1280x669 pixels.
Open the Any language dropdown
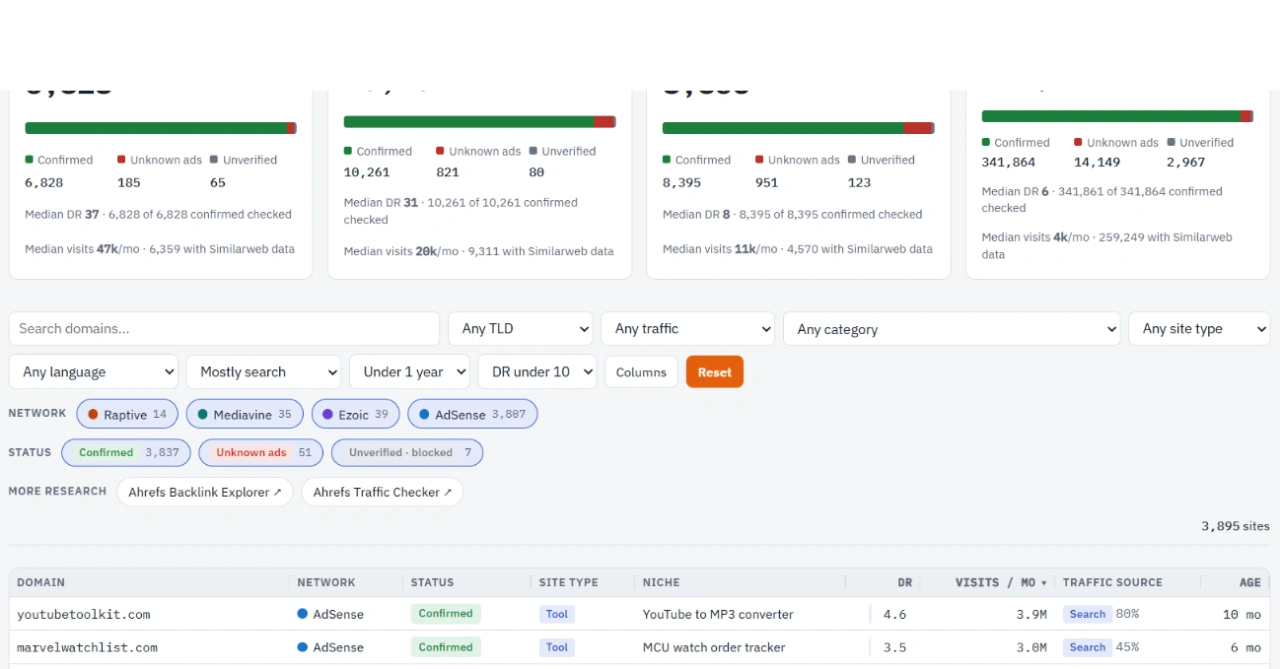93,372
